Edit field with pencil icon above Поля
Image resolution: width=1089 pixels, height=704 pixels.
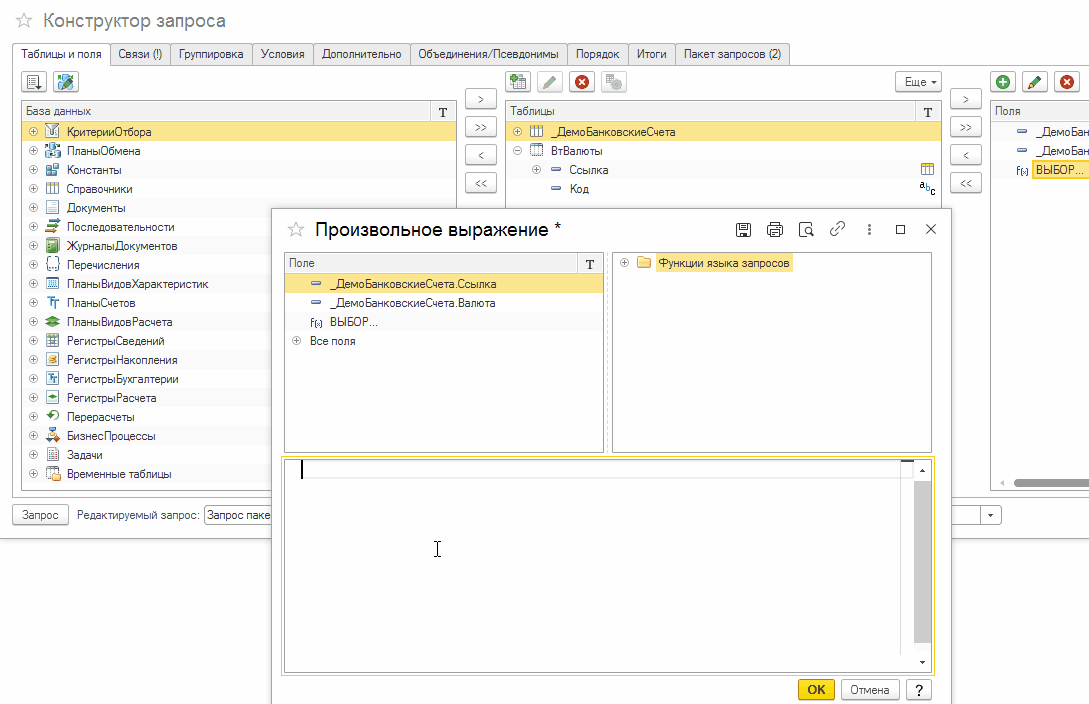(x=1035, y=82)
